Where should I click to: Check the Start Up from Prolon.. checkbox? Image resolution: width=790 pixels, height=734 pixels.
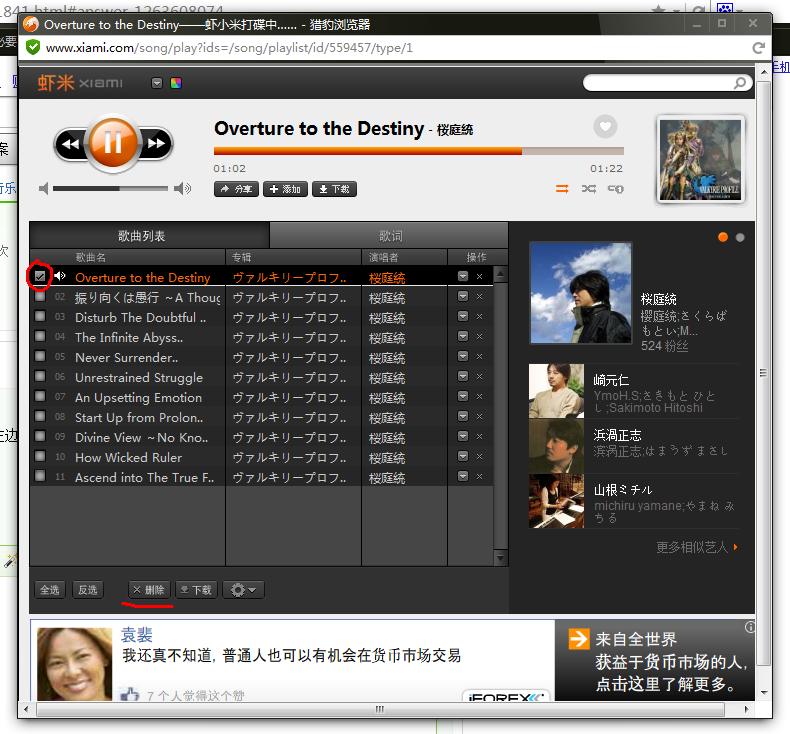(40, 416)
